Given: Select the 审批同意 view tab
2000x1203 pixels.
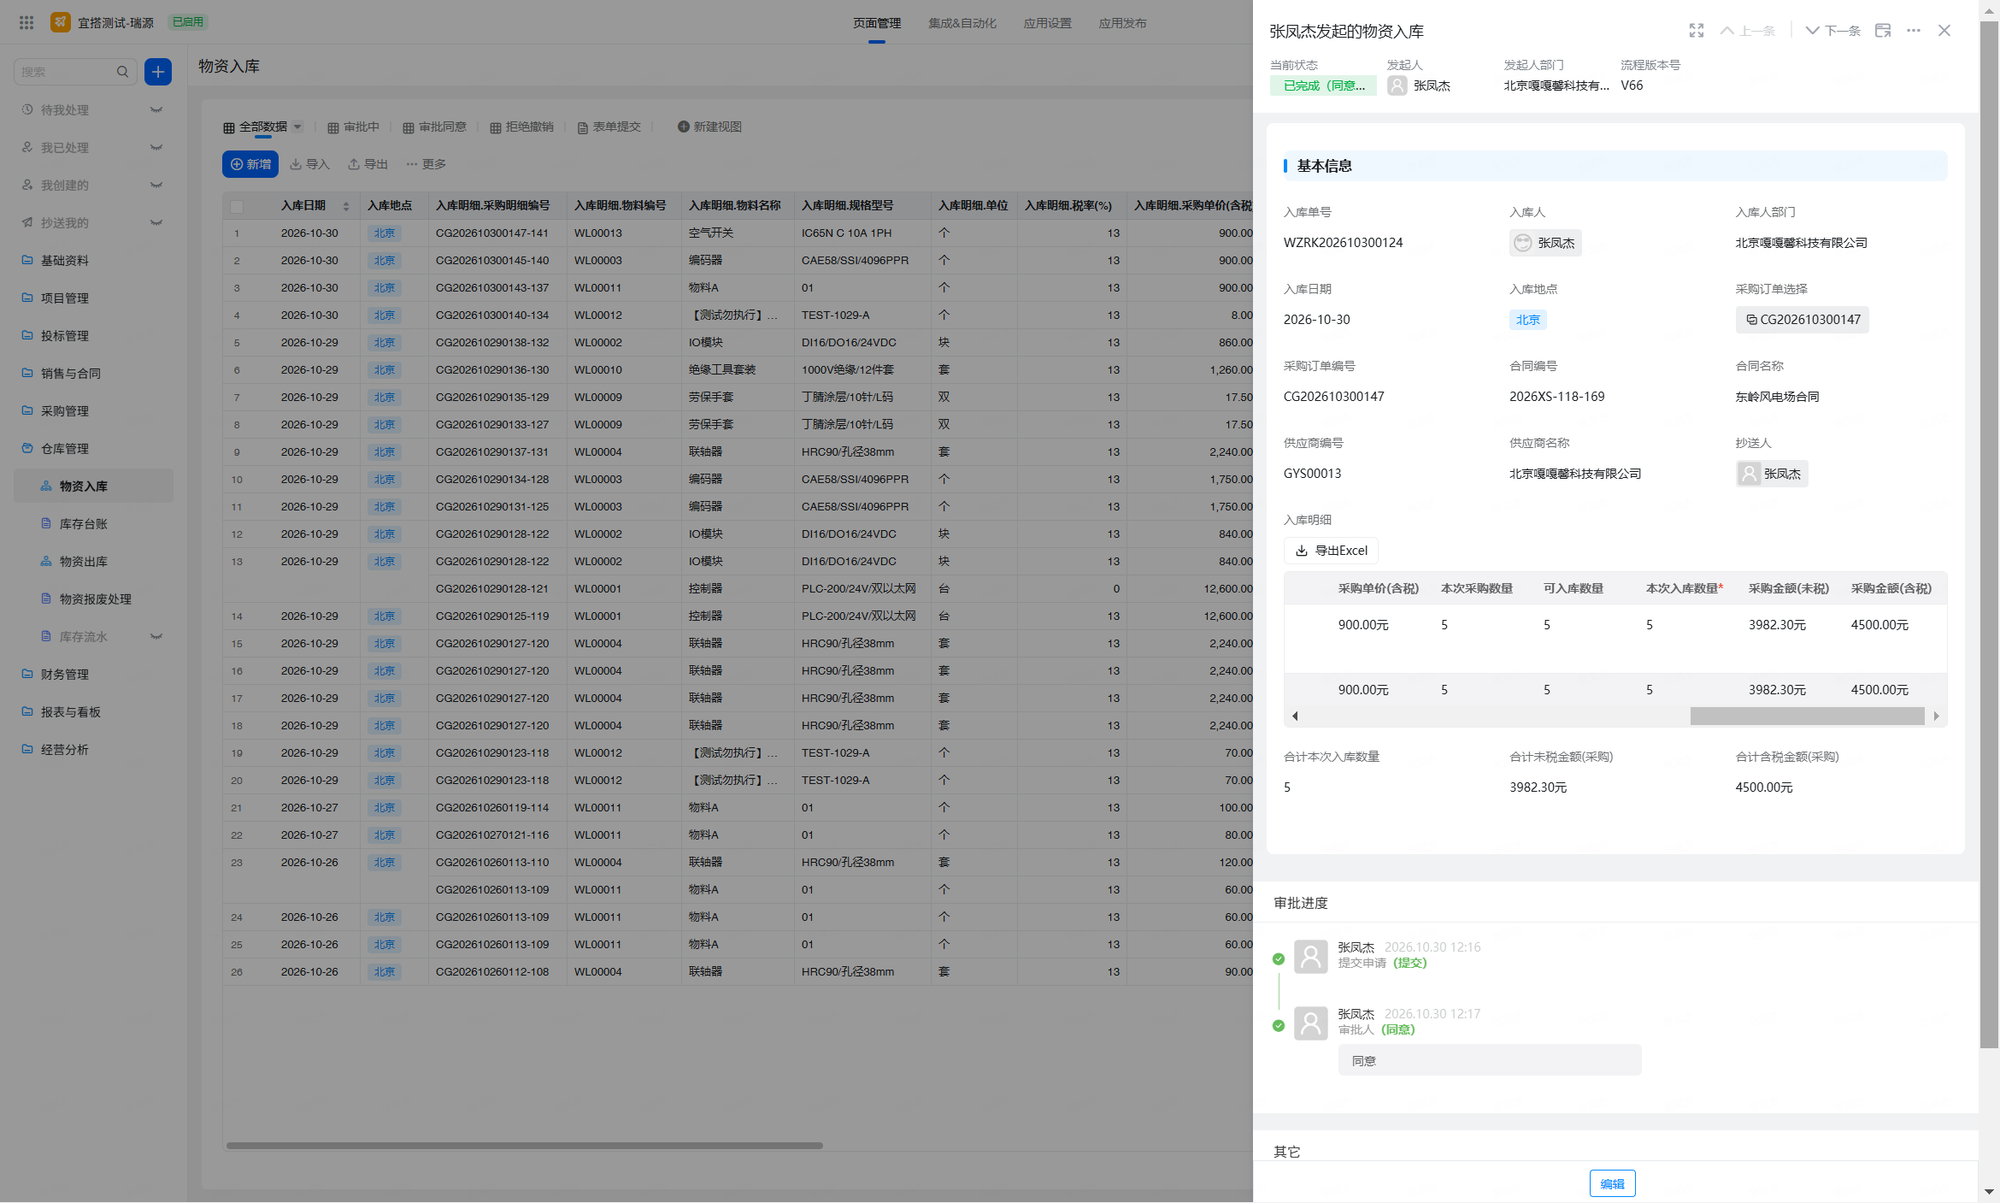Looking at the screenshot, I should coord(434,127).
